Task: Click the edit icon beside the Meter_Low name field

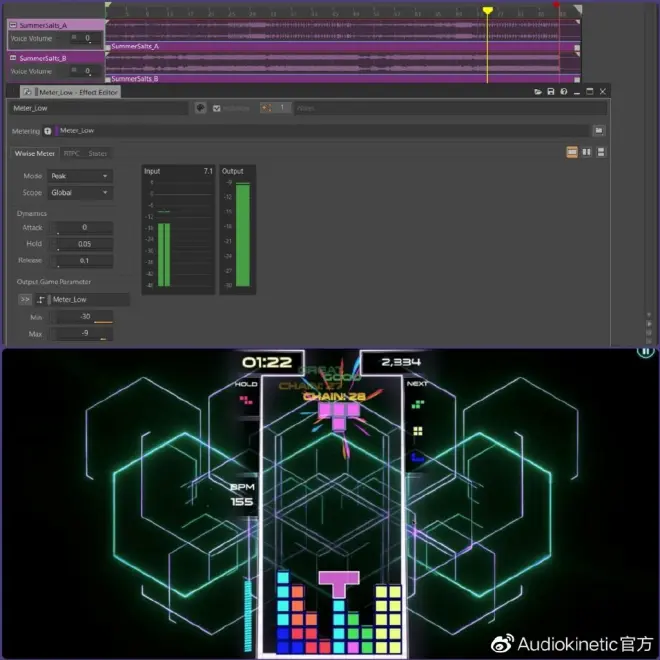Action: coord(200,108)
